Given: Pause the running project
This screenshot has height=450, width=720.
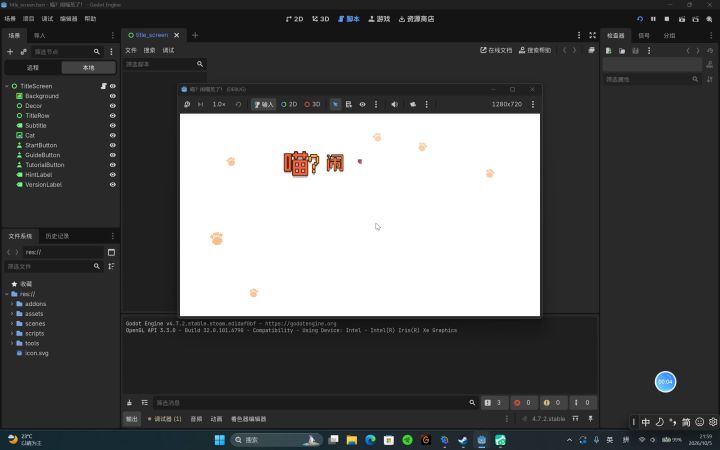Looking at the screenshot, I should (x=653, y=19).
